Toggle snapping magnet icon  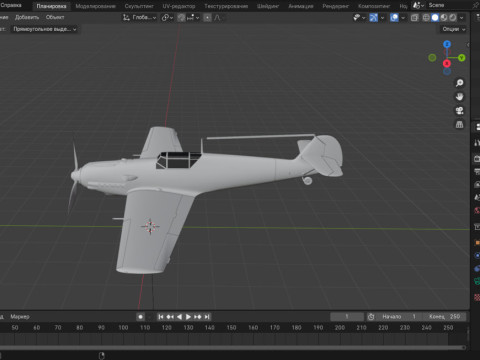[x=181, y=17]
